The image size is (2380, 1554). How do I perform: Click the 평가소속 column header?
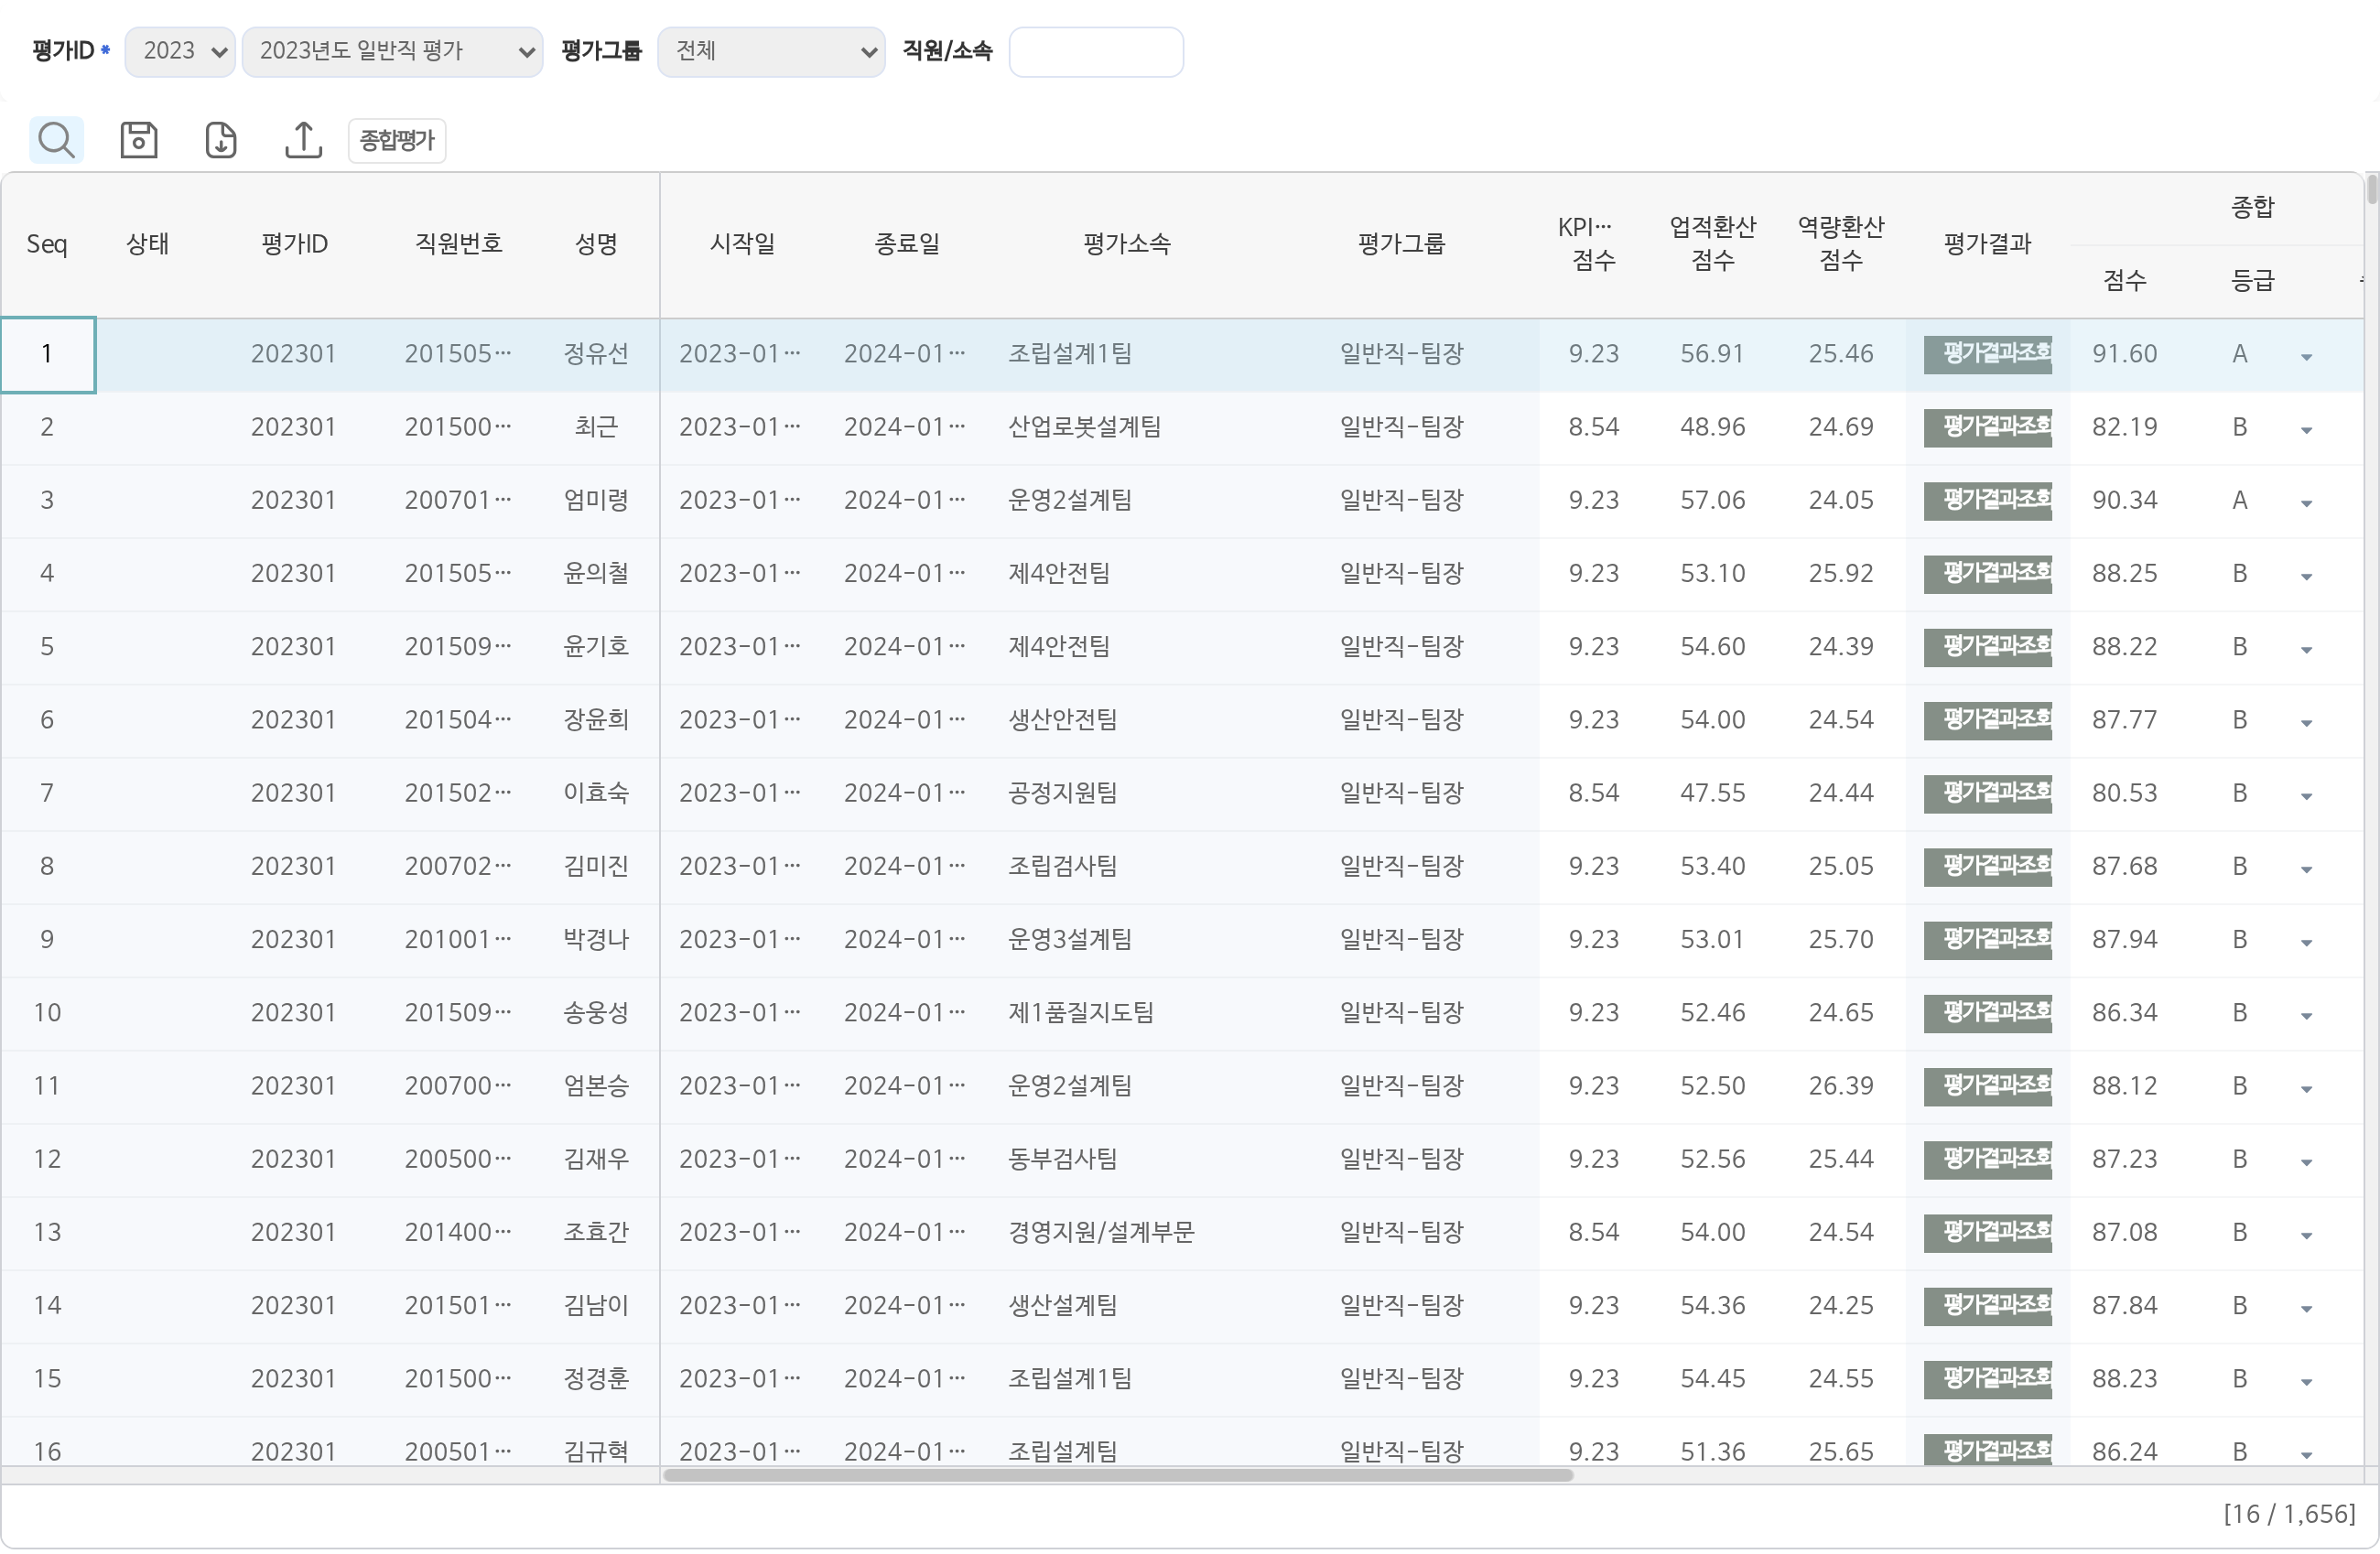[x=1127, y=244]
